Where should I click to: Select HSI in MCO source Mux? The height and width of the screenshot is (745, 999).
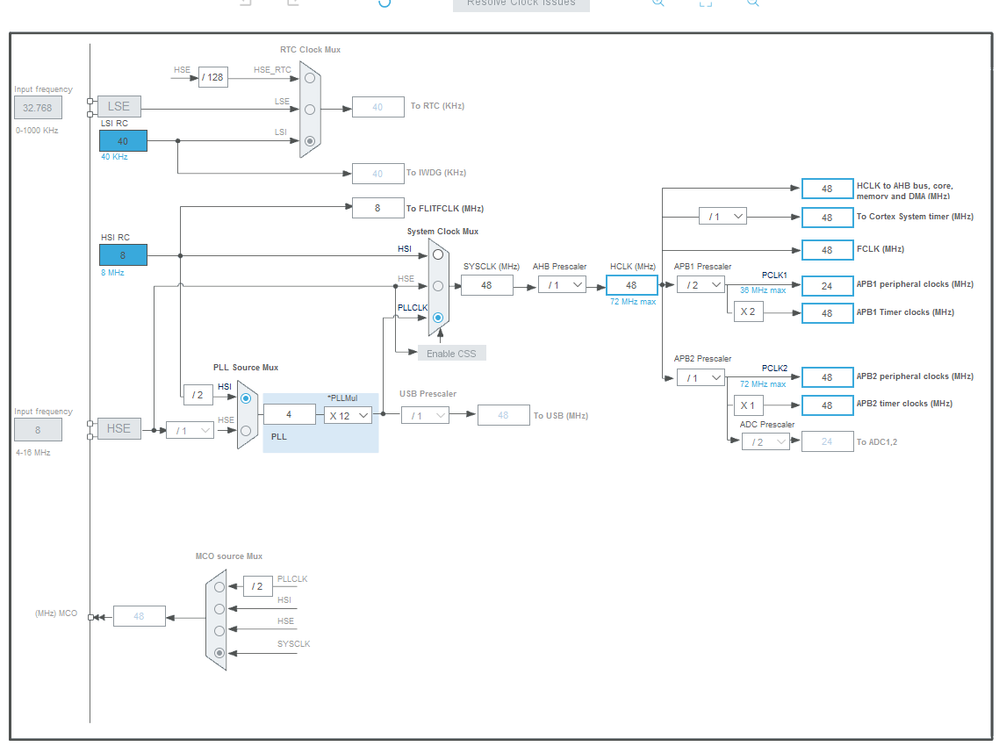[219, 609]
